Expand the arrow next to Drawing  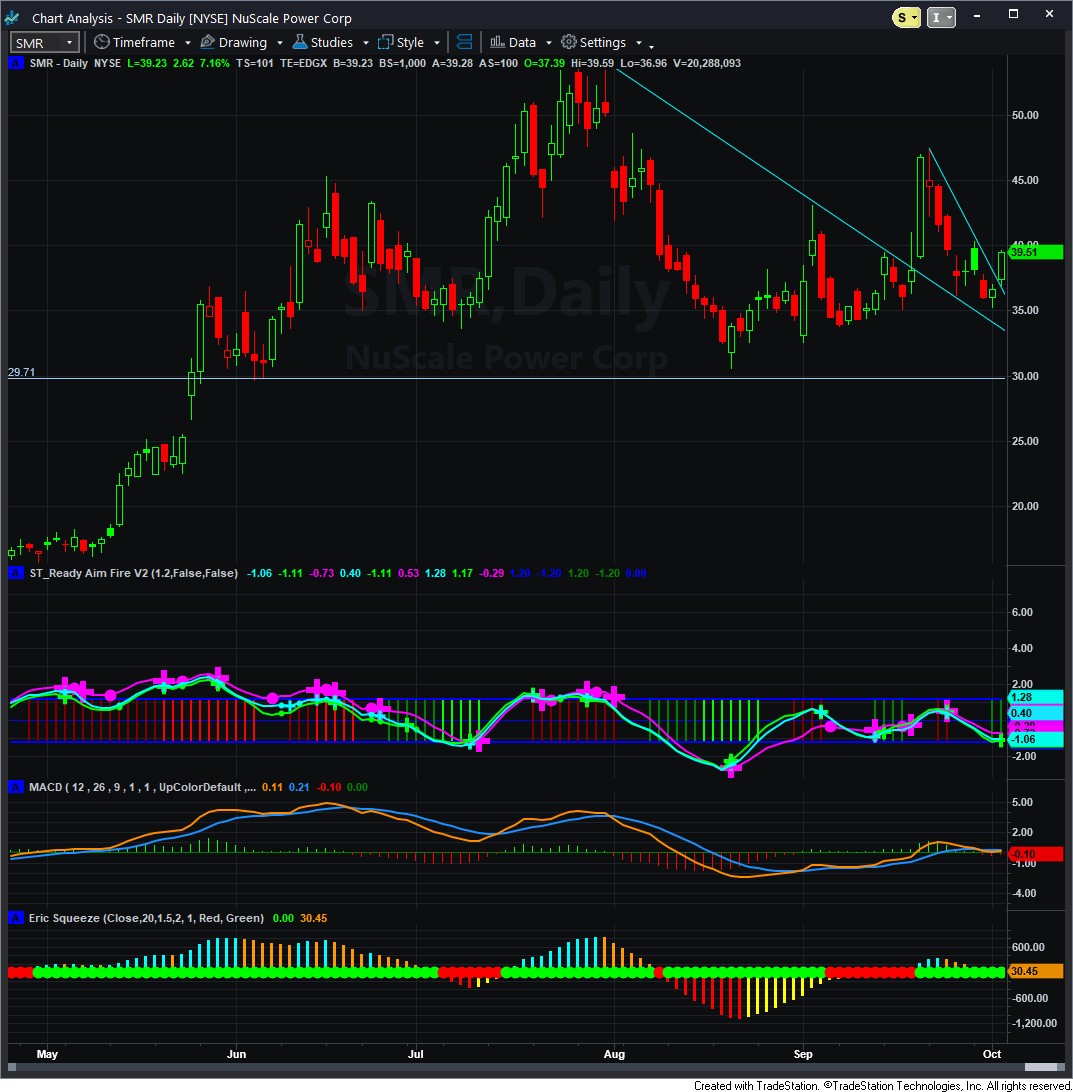coord(280,43)
